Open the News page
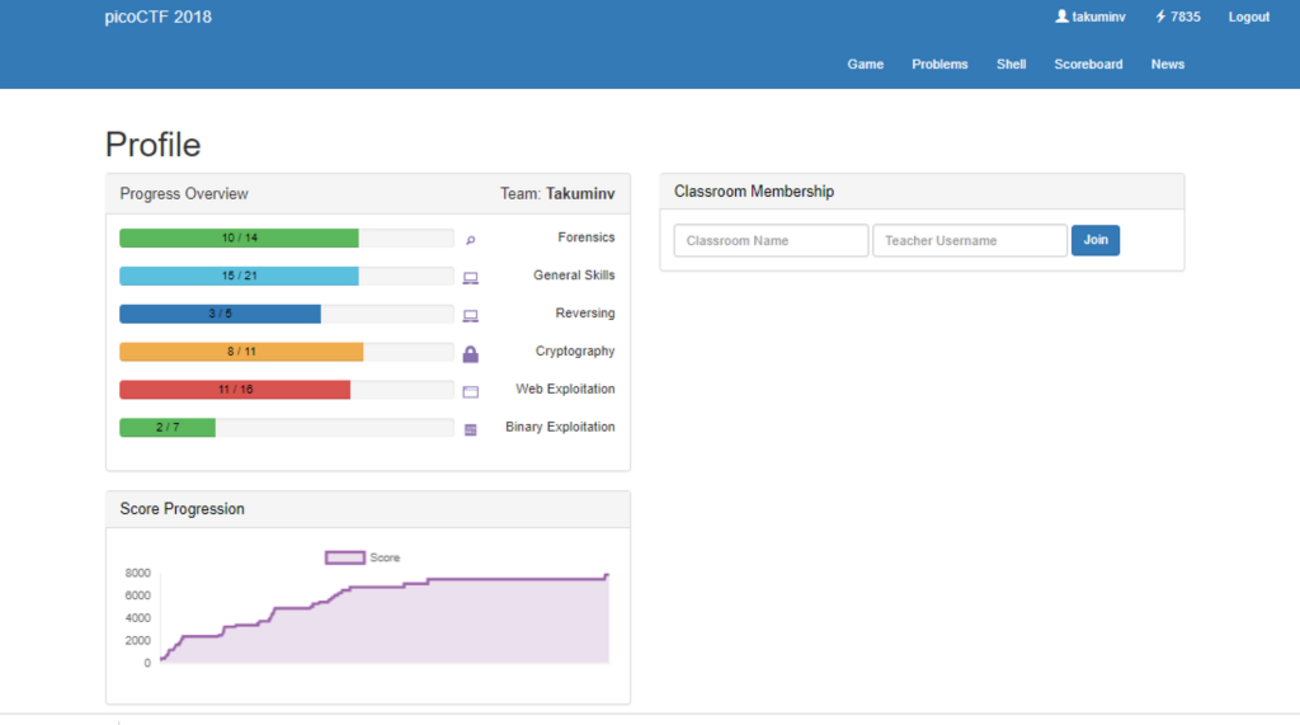 [1167, 64]
